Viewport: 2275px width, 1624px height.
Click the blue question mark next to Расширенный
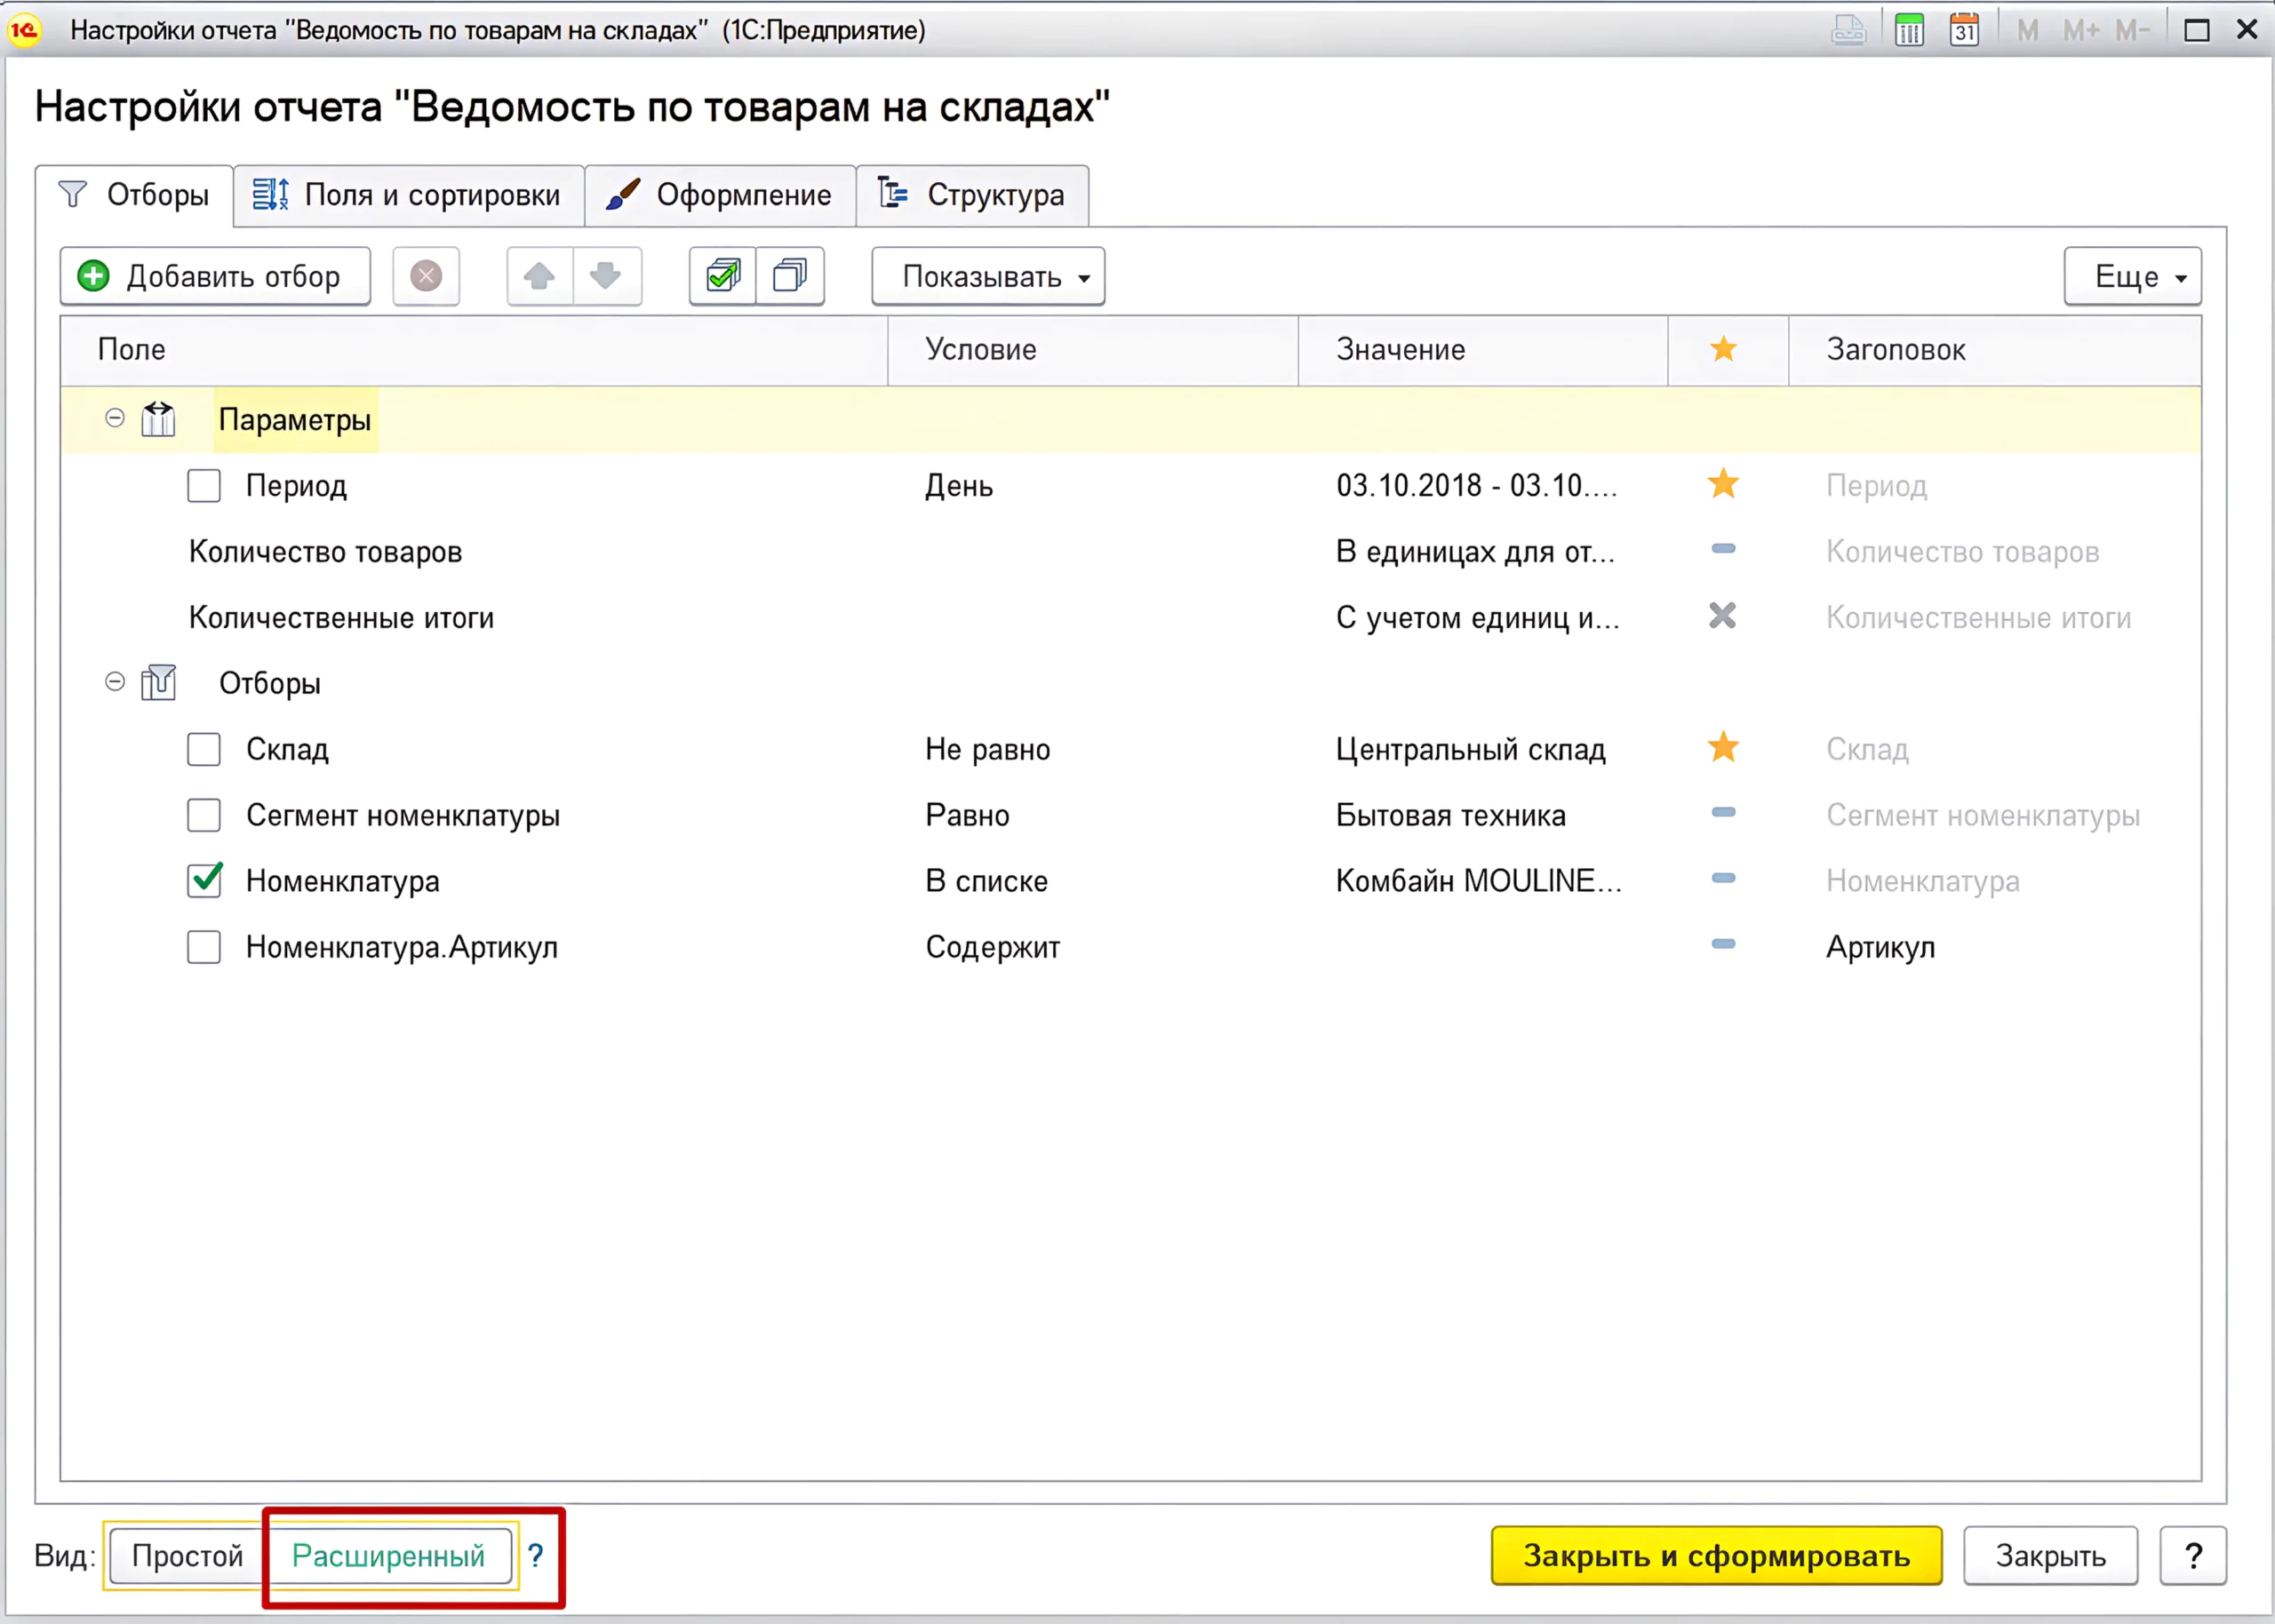tap(536, 1555)
